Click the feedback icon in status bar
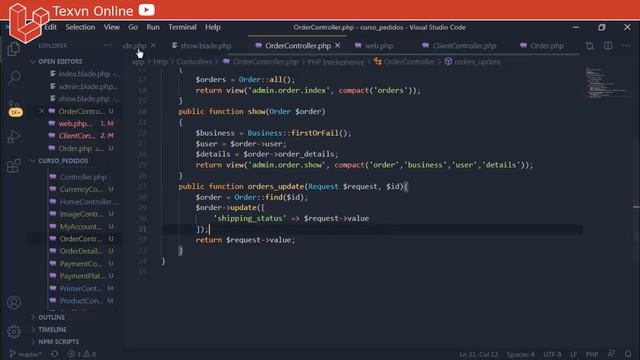Screen dimensions: 640x360 click(611, 354)
